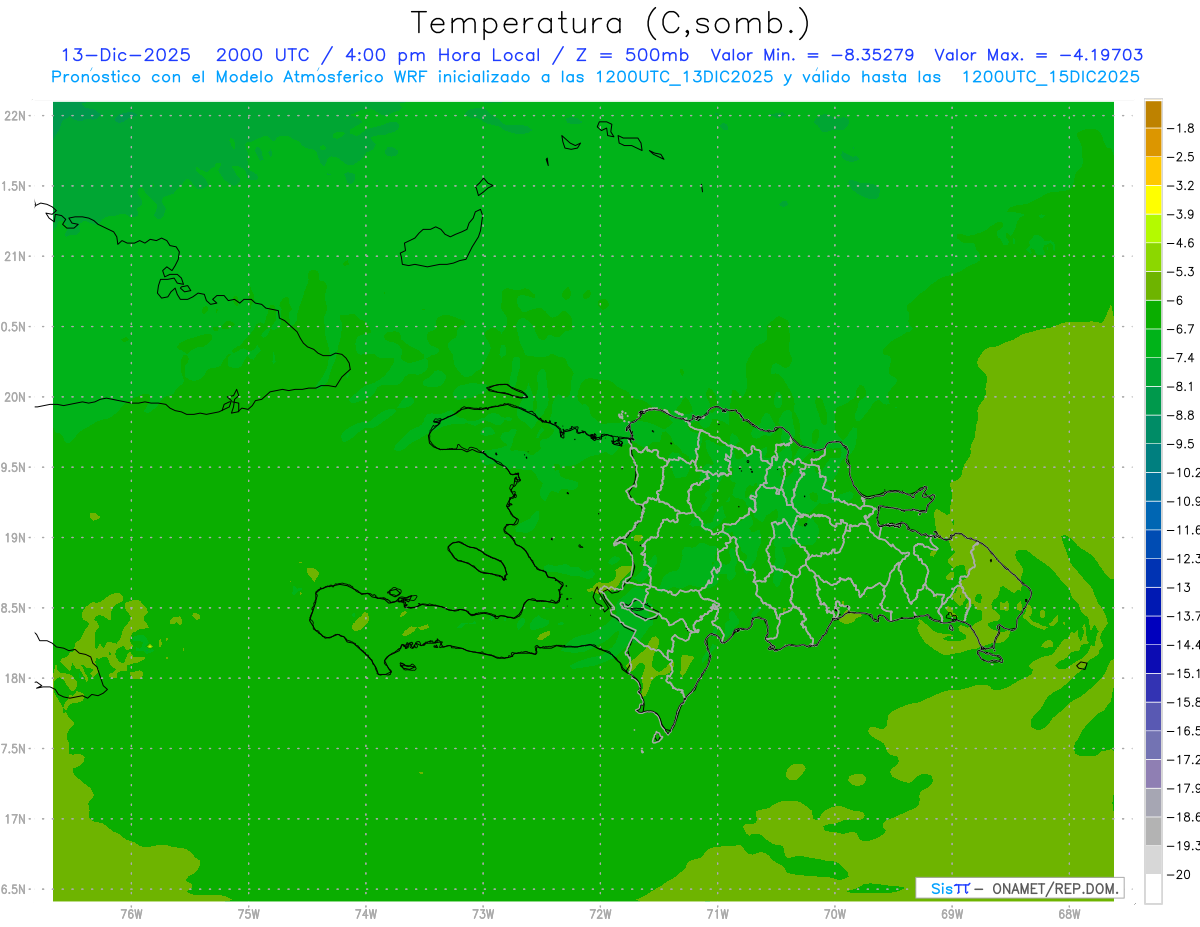This screenshot has width=1200, height=927.
Task: Click the '74W' longitude axis label
Action: [366, 913]
